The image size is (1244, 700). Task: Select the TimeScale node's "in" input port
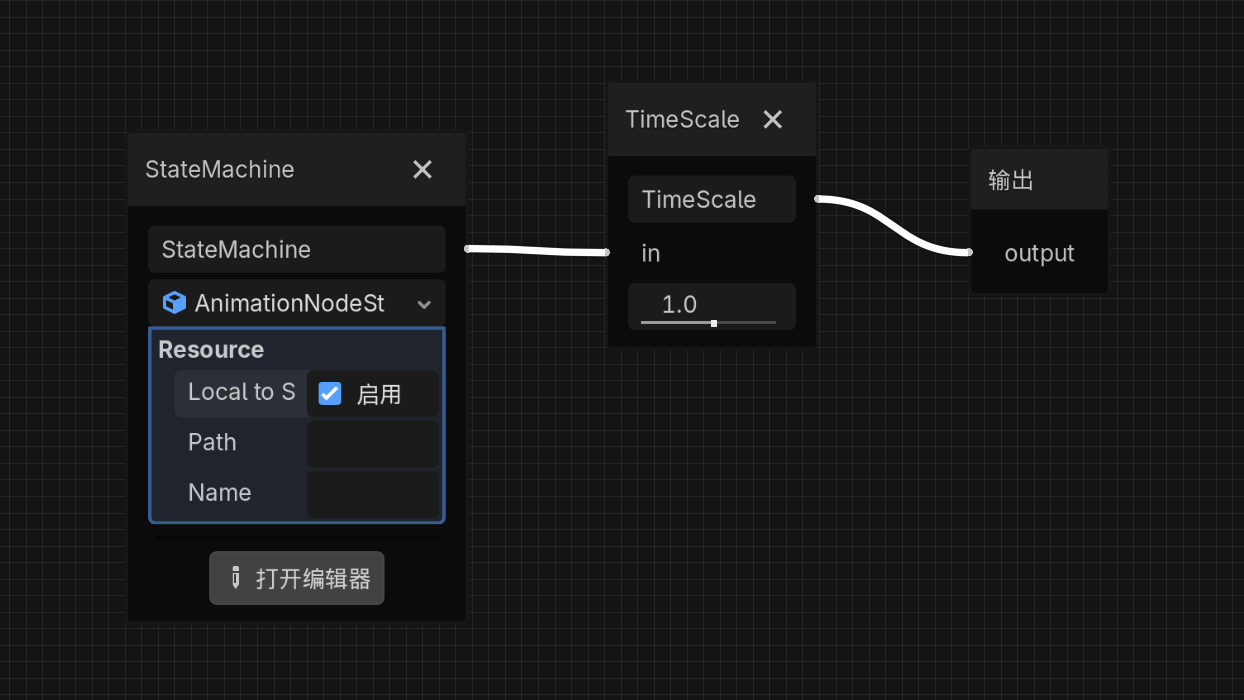[608, 253]
